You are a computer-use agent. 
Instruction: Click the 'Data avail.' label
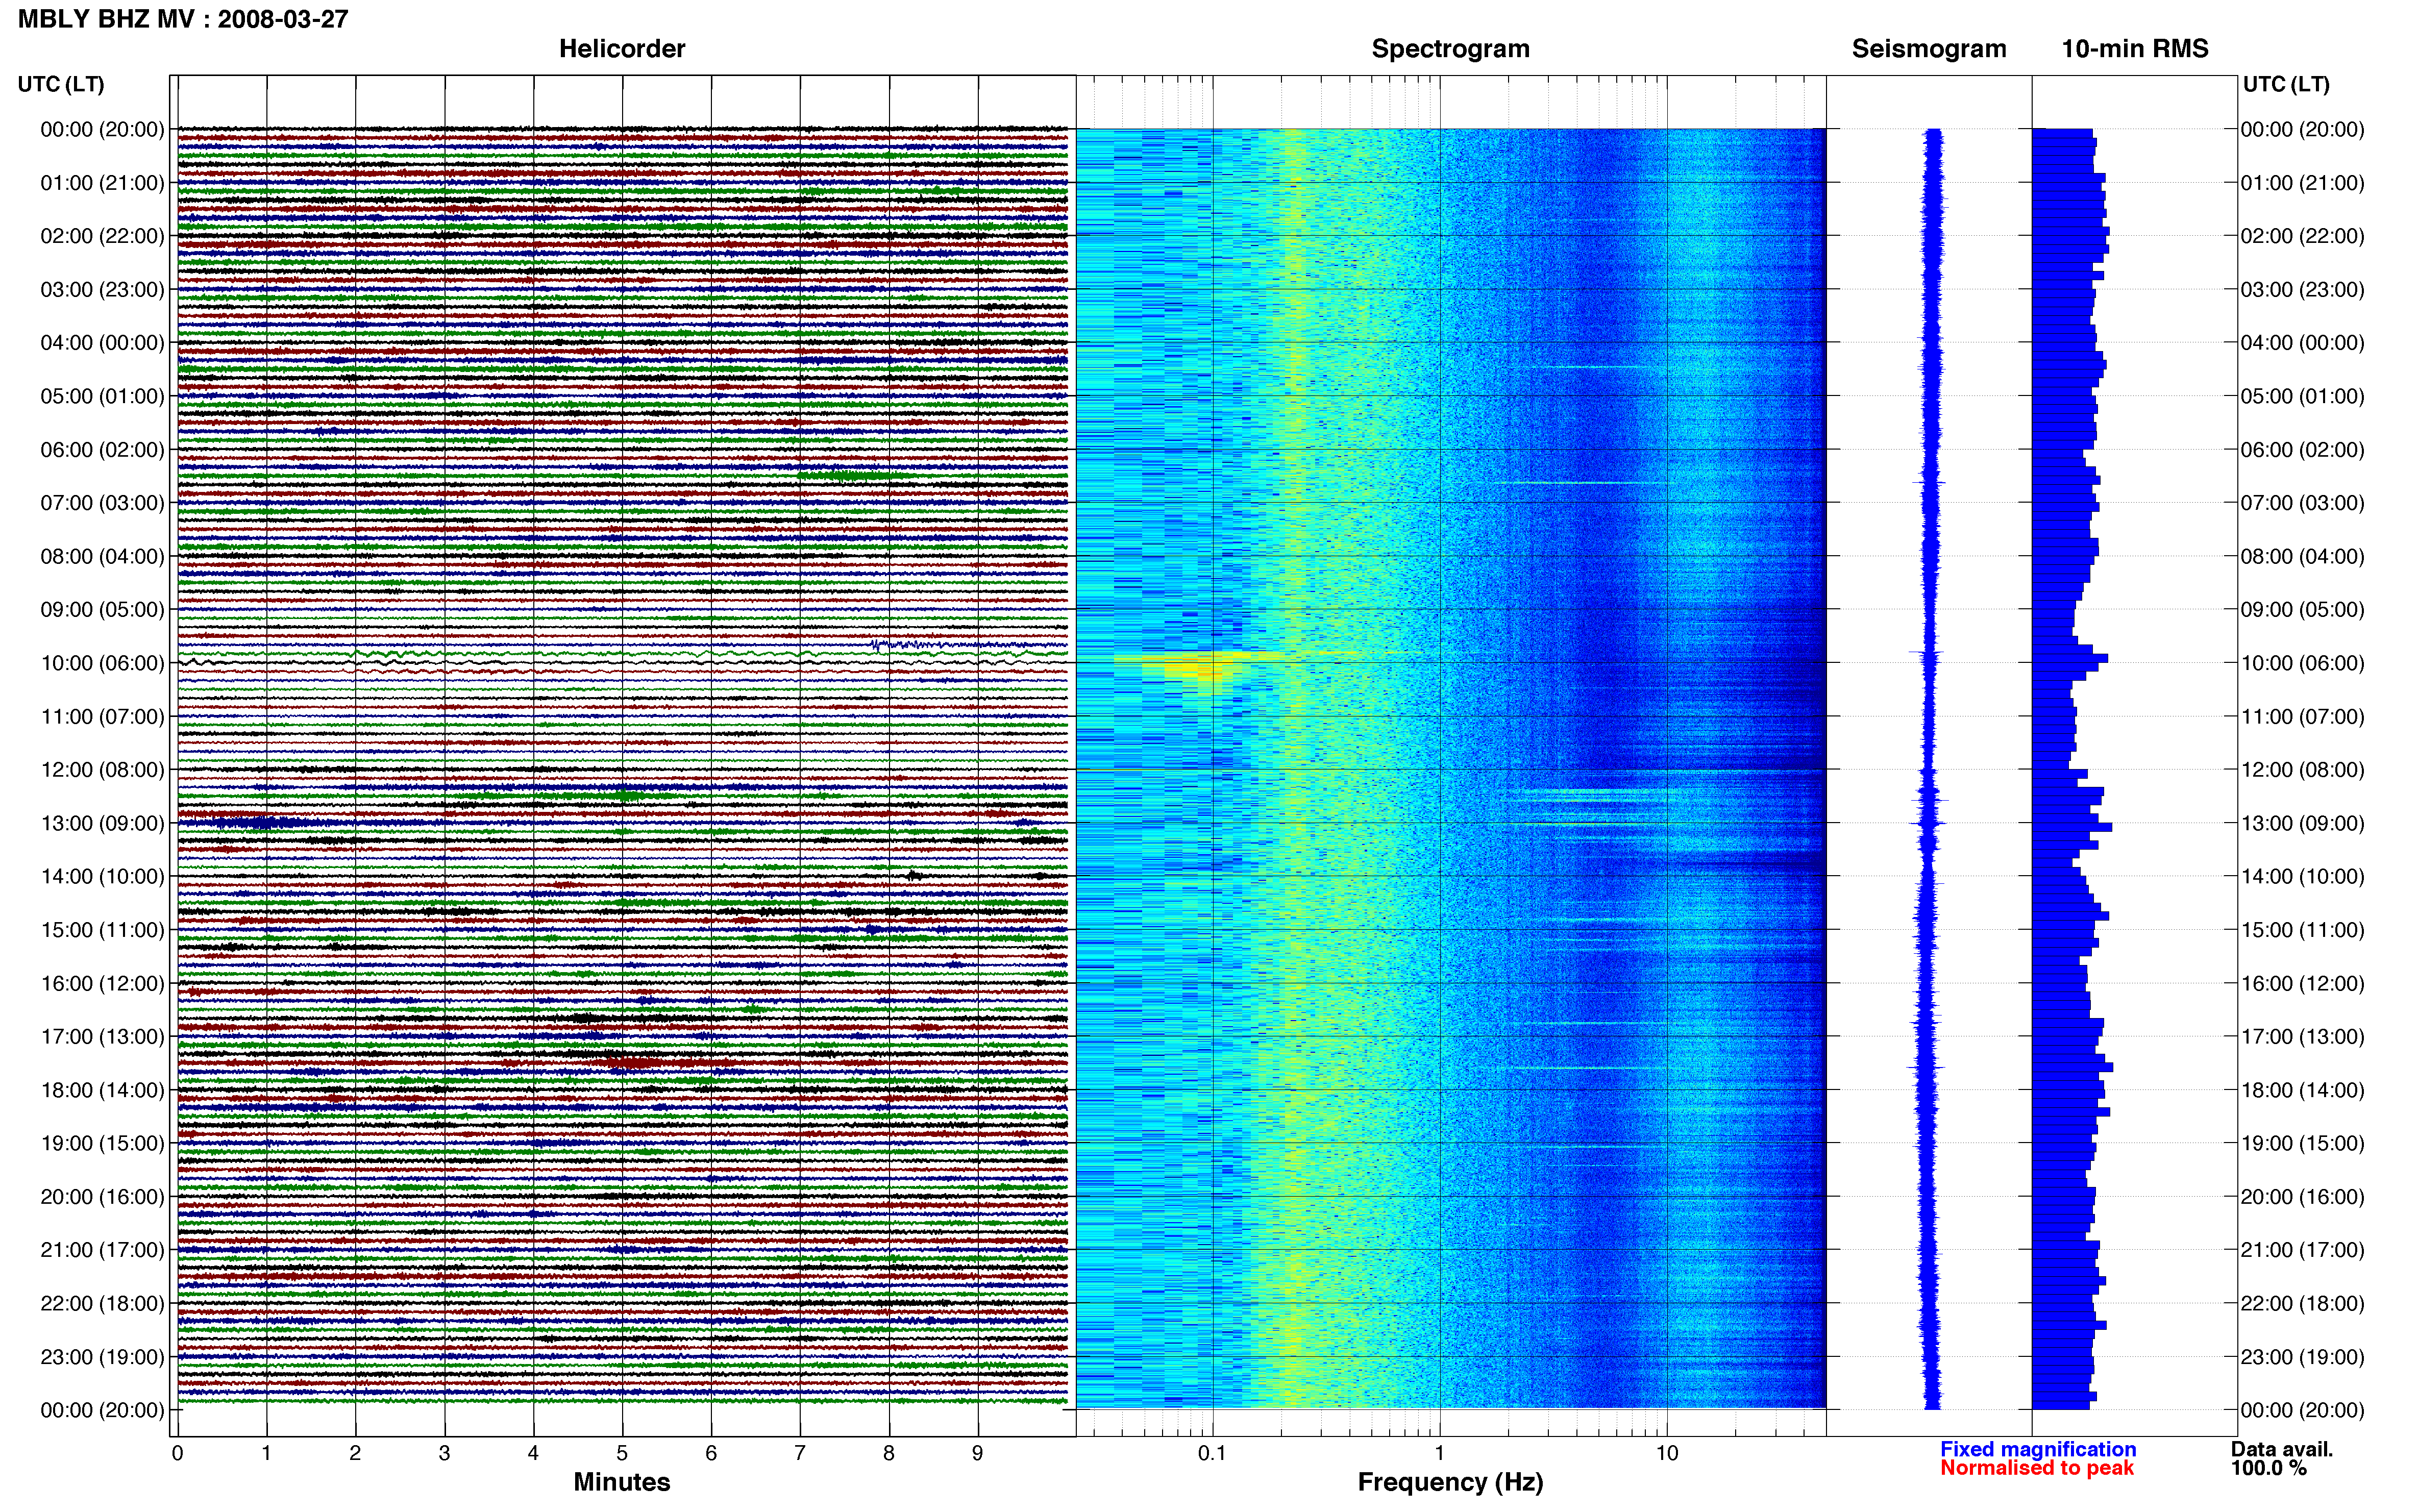(2281, 1449)
